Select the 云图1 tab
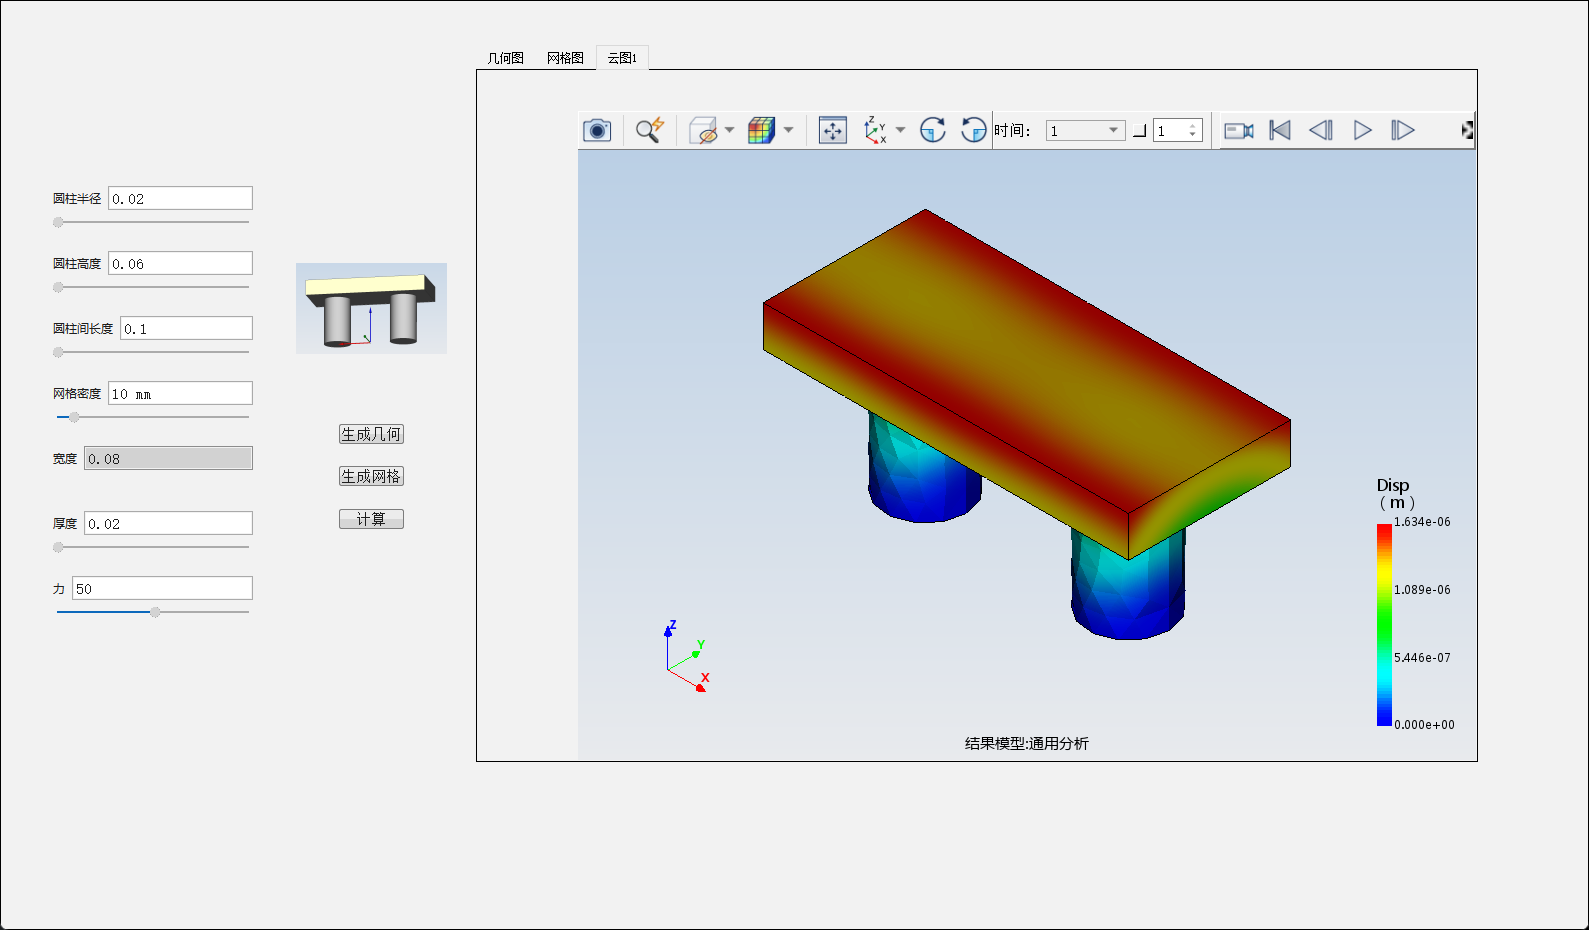 (622, 58)
